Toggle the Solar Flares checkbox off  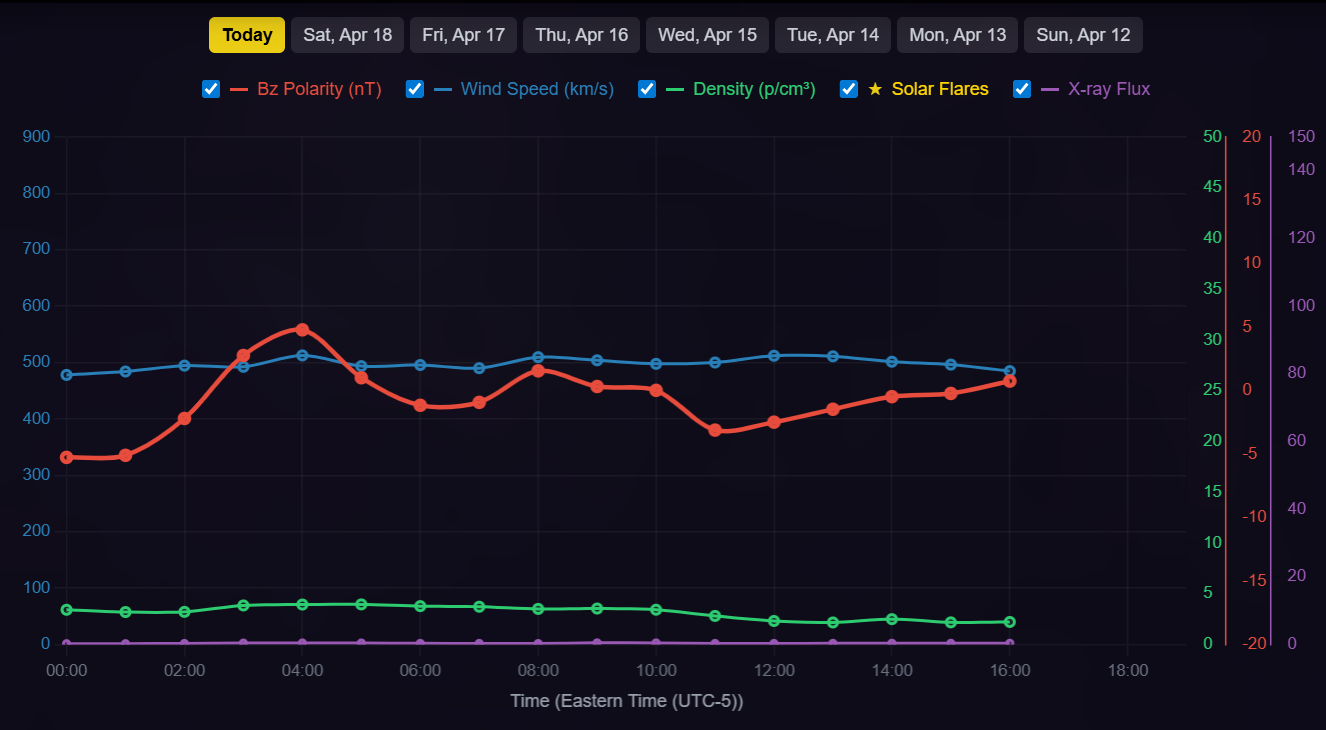[848, 89]
